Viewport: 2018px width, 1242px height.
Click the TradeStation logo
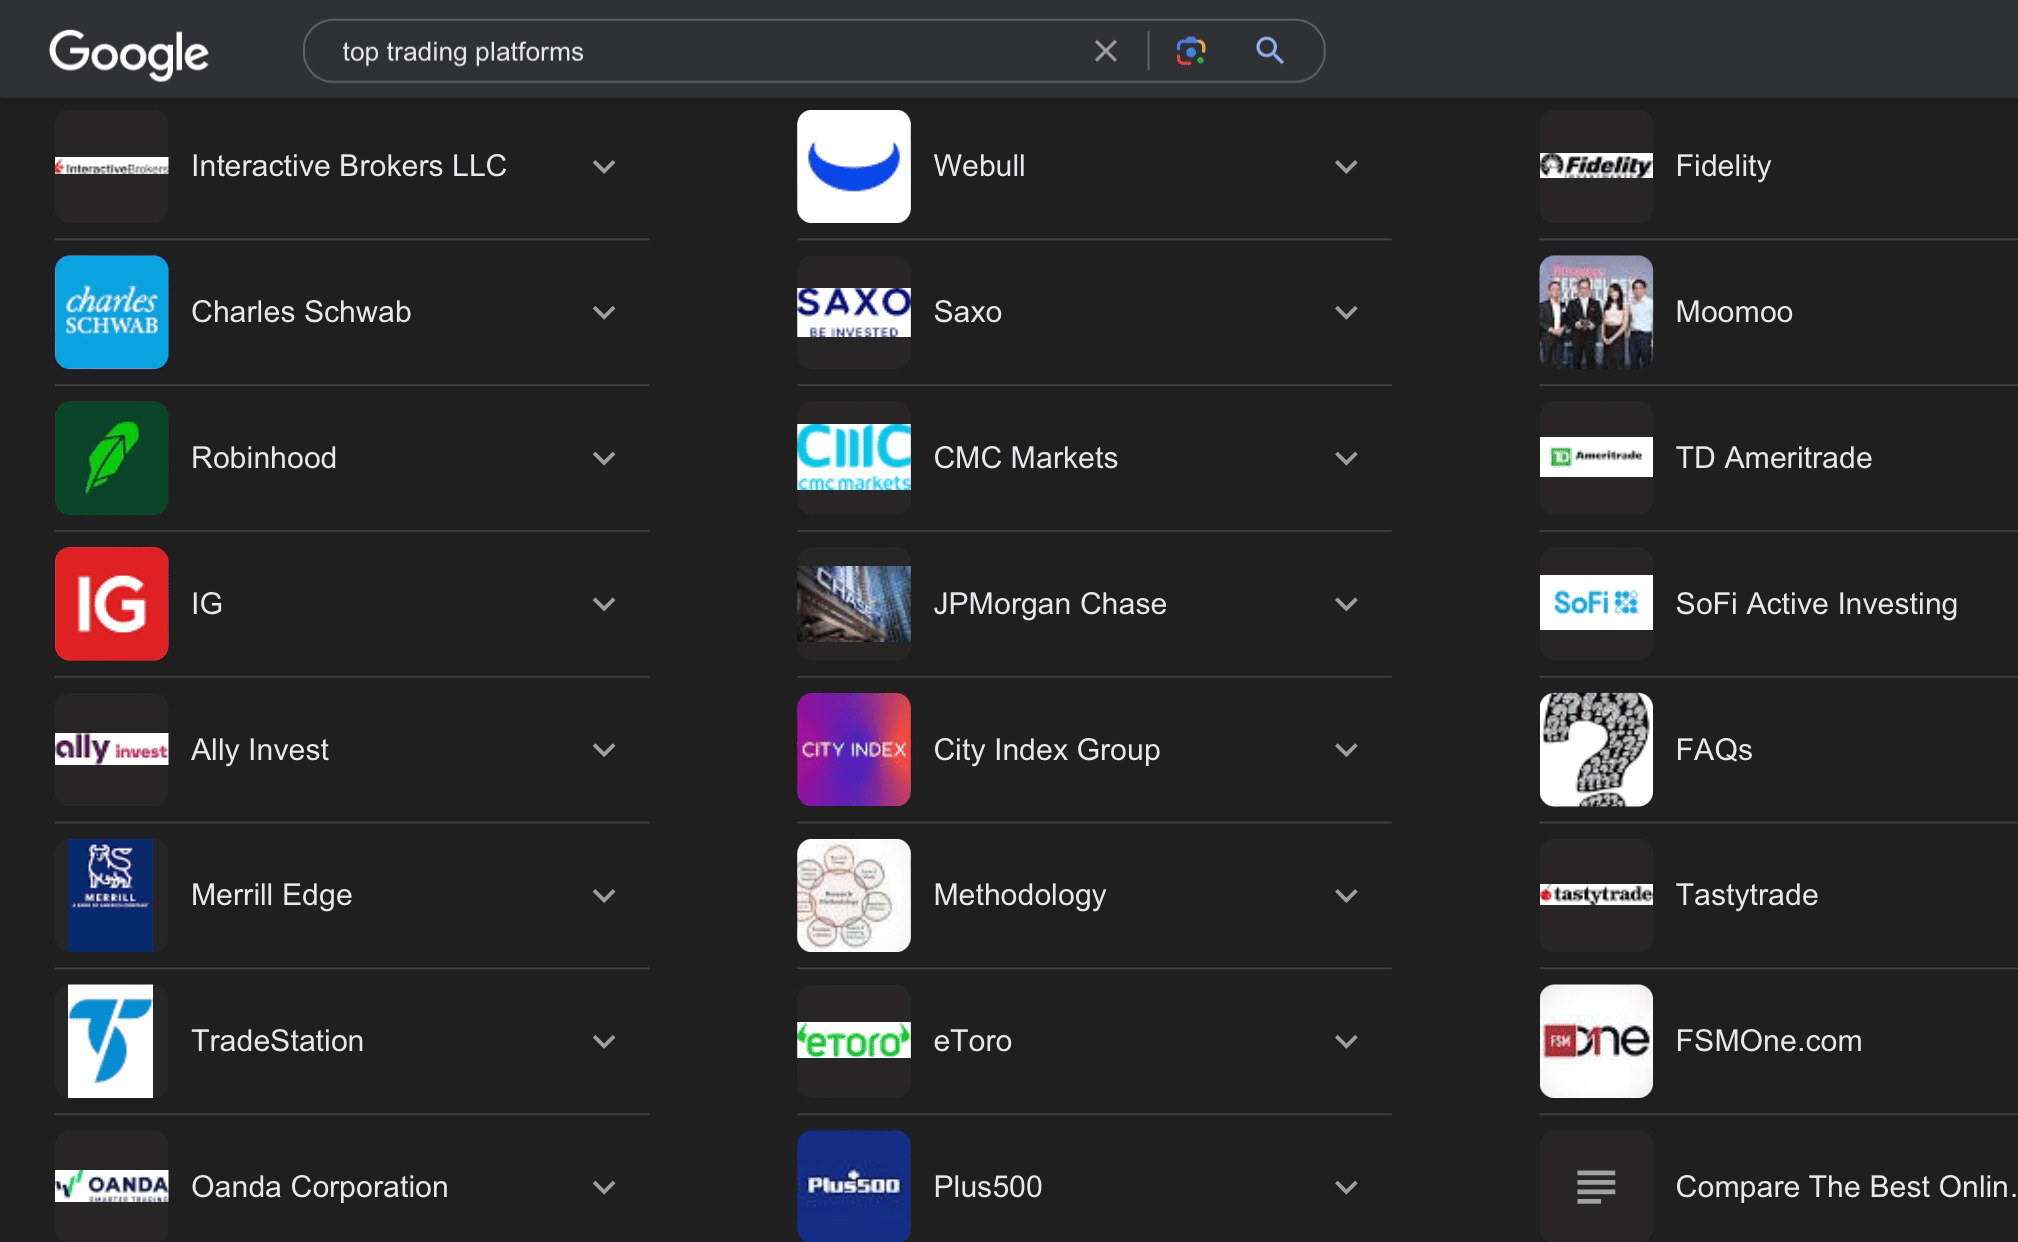tap(111, 1041)
